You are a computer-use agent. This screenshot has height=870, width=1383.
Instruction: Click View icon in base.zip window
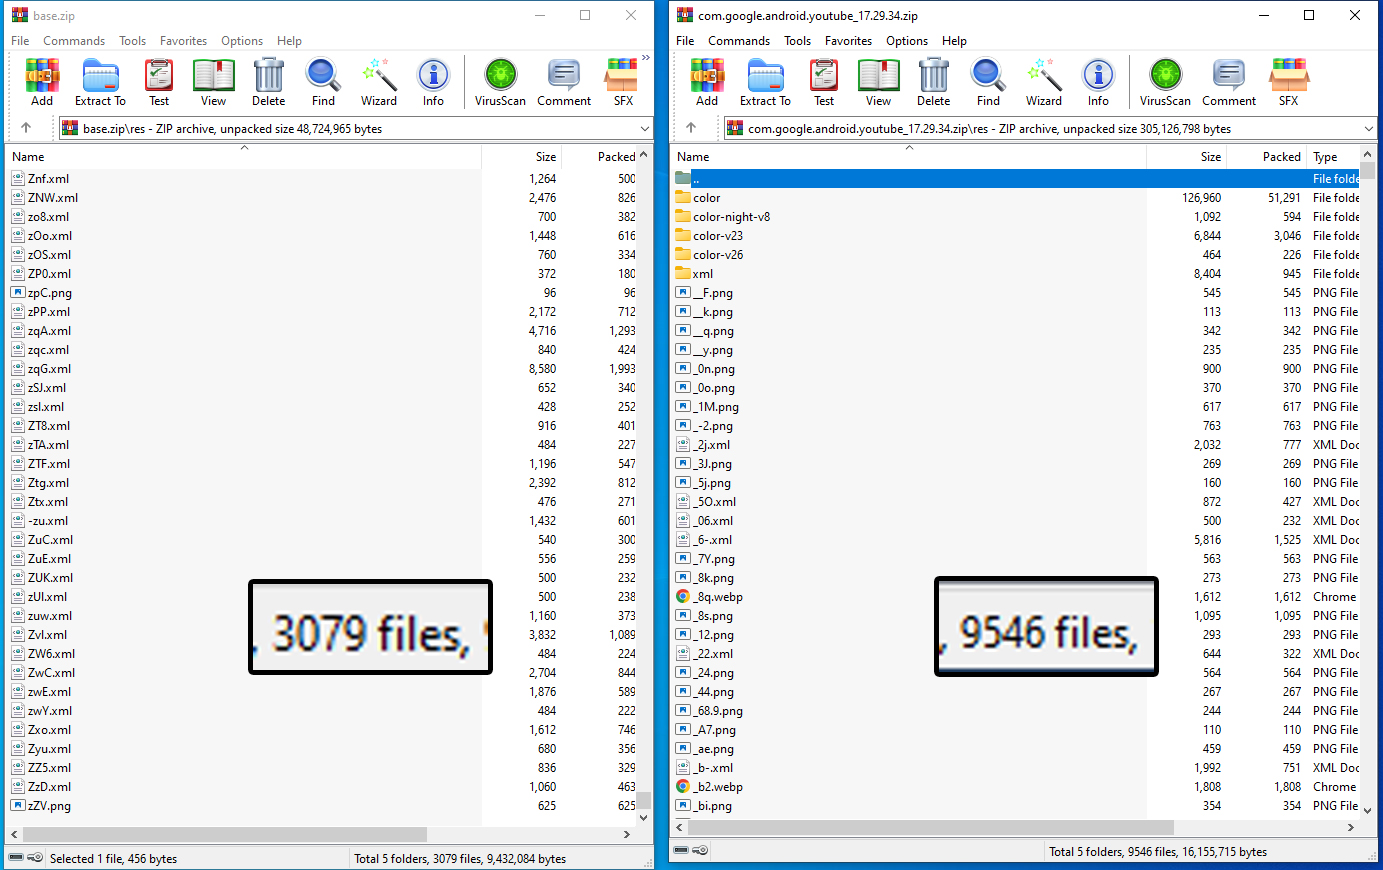pyautogui.click(x=213, y=82)
